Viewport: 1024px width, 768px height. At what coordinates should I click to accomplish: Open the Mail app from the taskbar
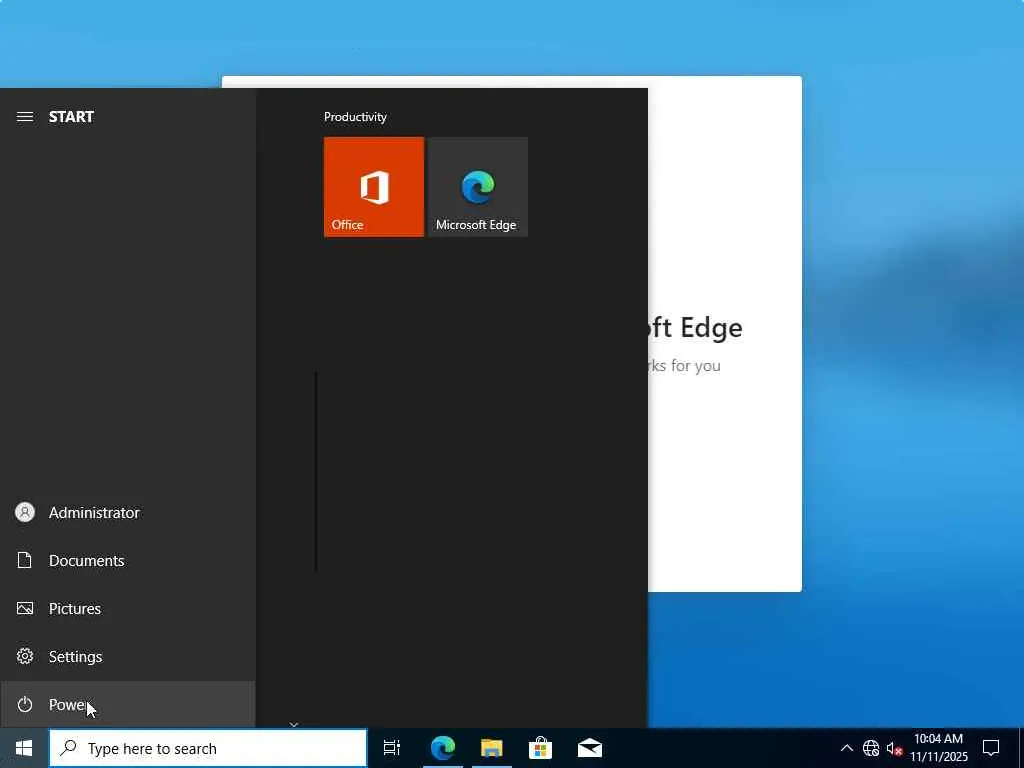(590, 748)
